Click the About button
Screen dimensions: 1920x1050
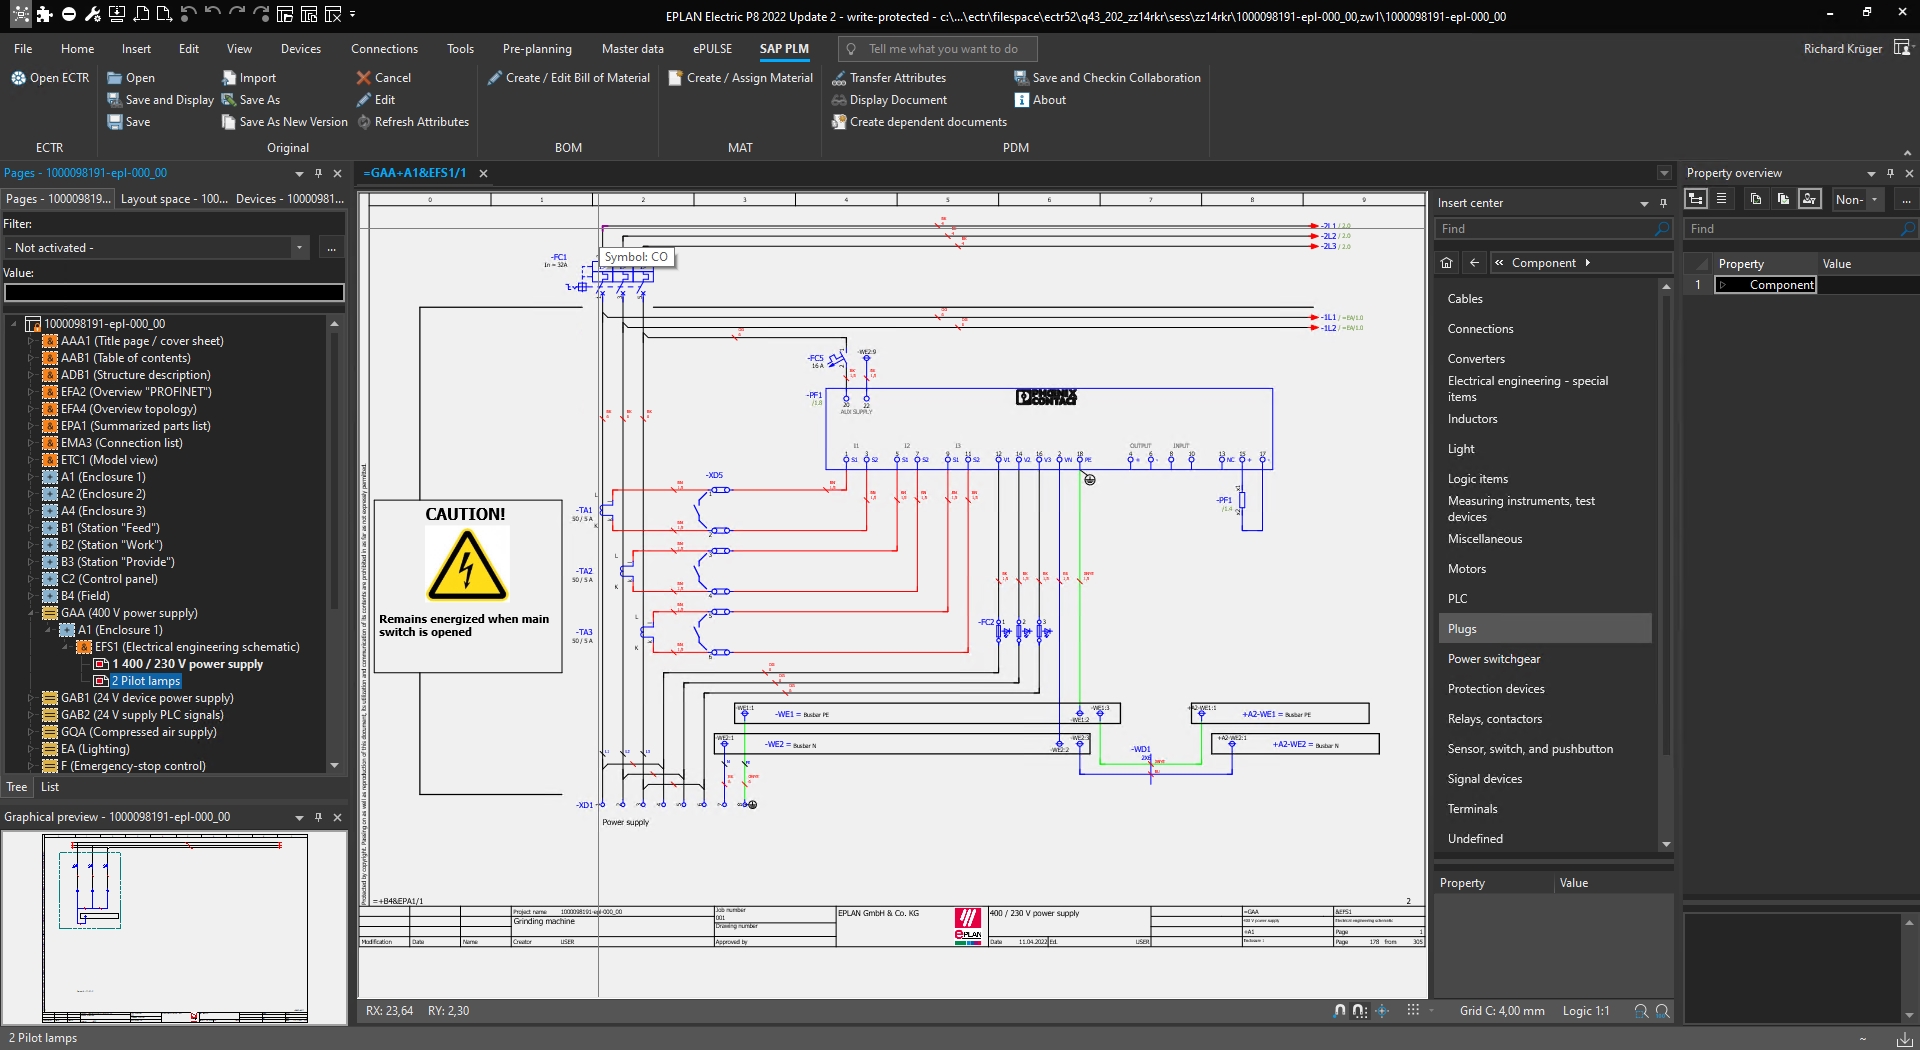click(x=1041, y=100)
